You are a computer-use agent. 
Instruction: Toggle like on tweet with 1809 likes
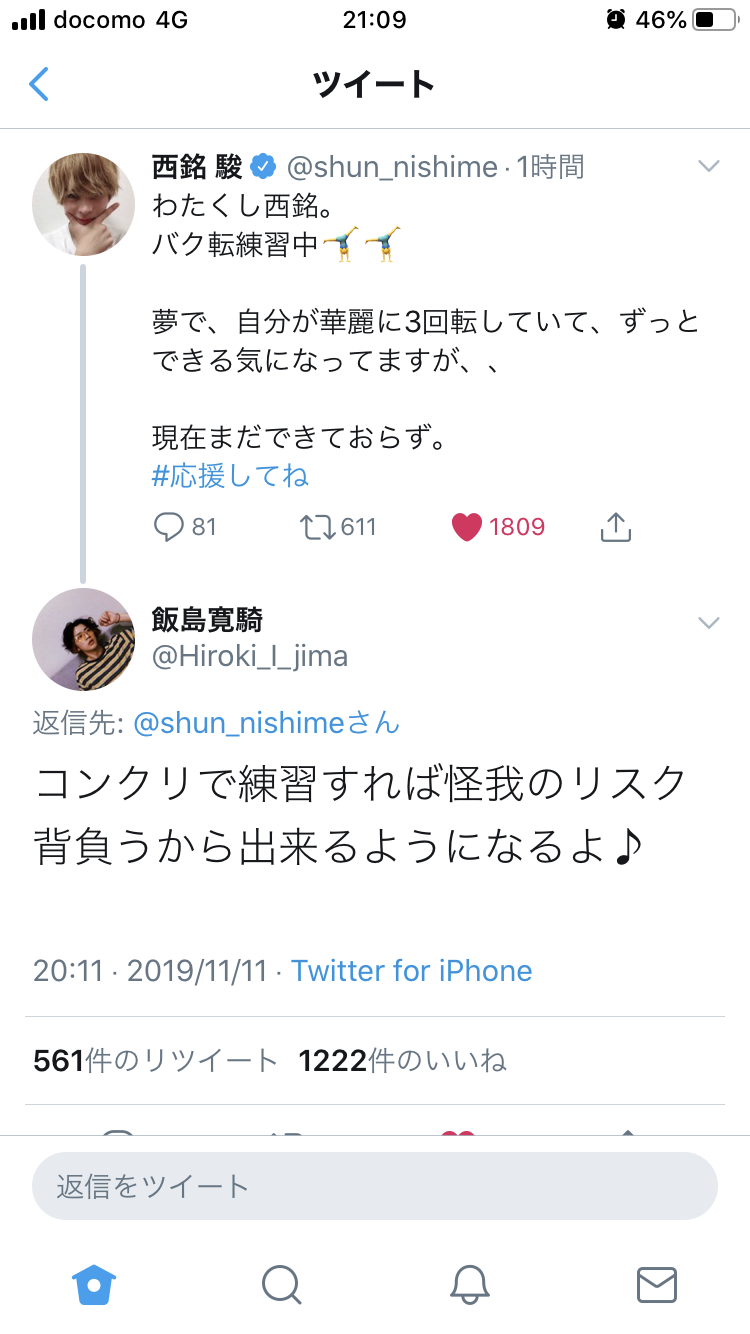click(467, 527)
